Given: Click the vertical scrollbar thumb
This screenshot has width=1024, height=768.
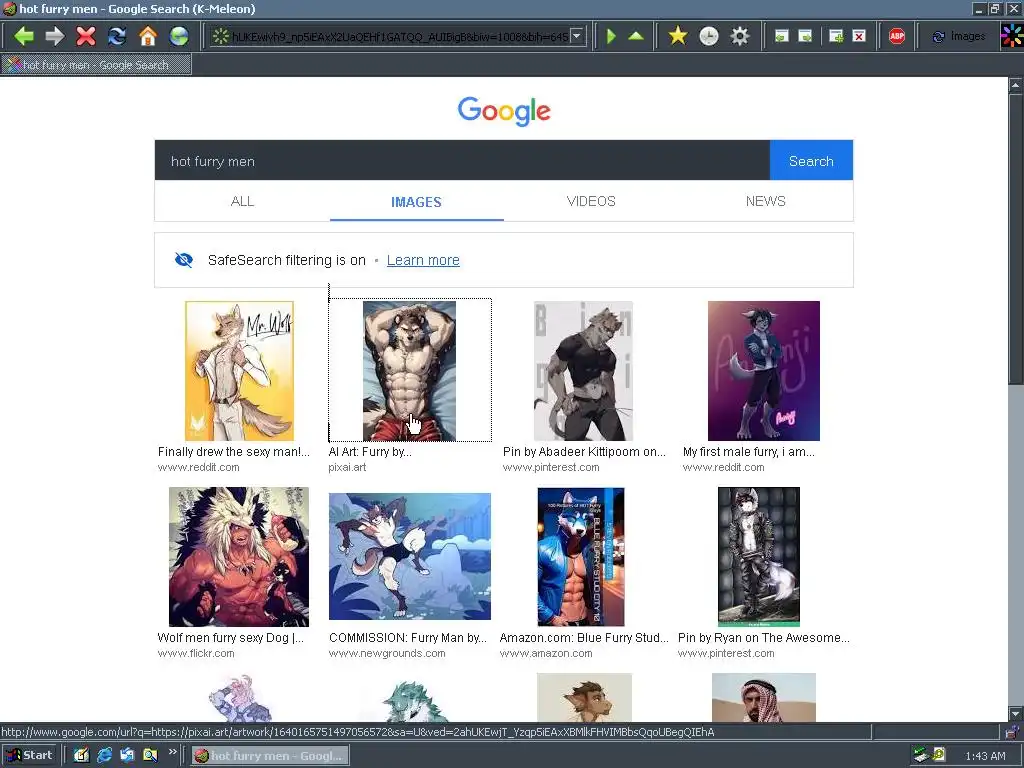Looking at the screenshot, I should [x=1016, y=239].
